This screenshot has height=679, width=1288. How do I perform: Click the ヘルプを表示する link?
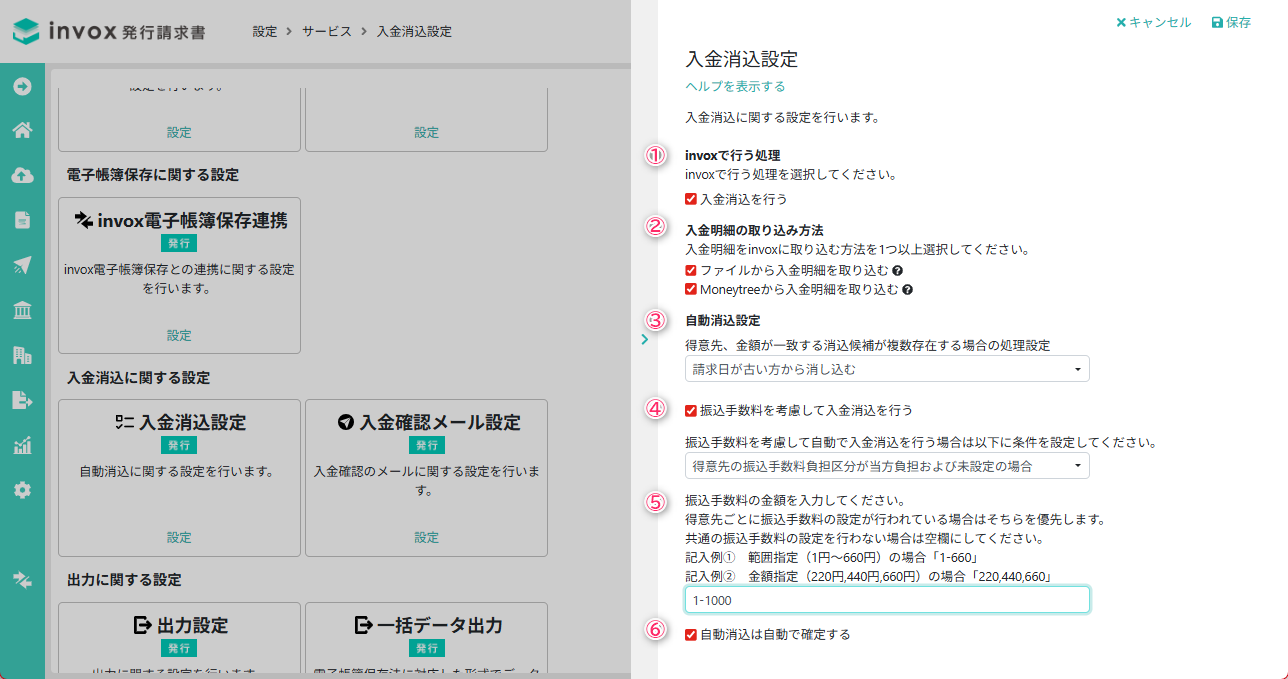[x=735, y=86]
